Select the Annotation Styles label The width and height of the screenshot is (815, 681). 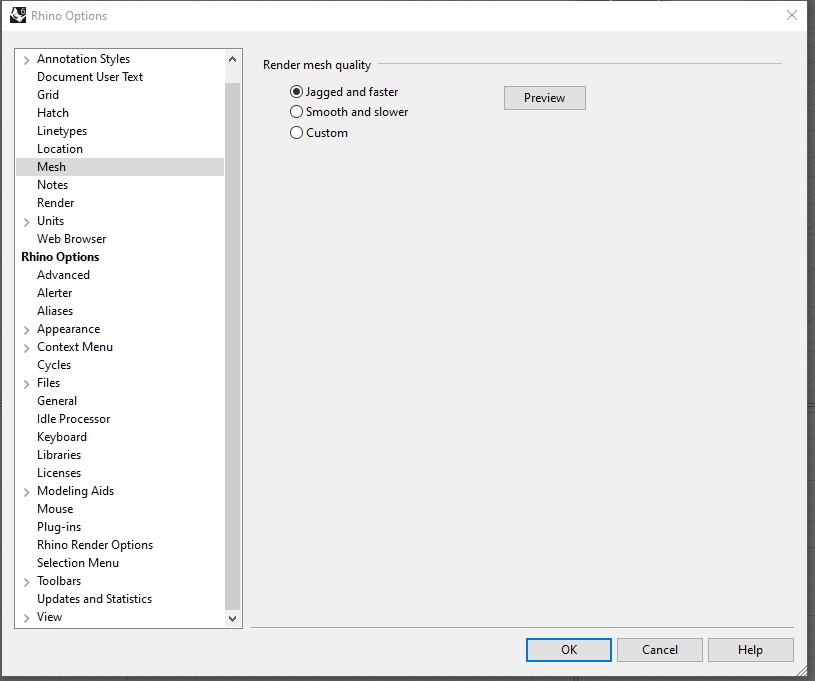tap(84, 59)
